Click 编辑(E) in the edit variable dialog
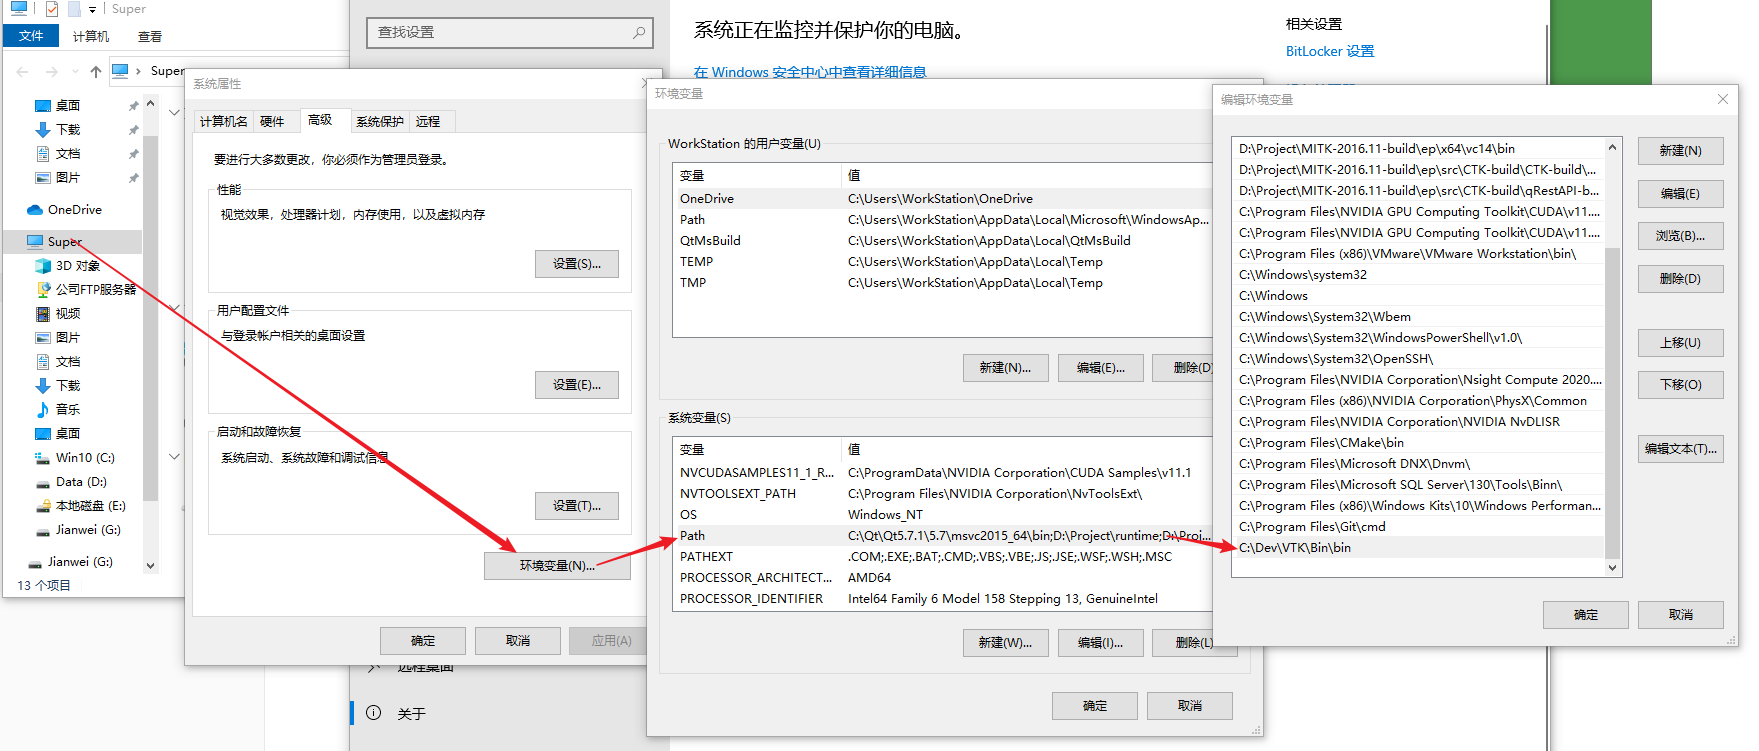This screenshot has height=751, width=1759. tap(1680, 194)
